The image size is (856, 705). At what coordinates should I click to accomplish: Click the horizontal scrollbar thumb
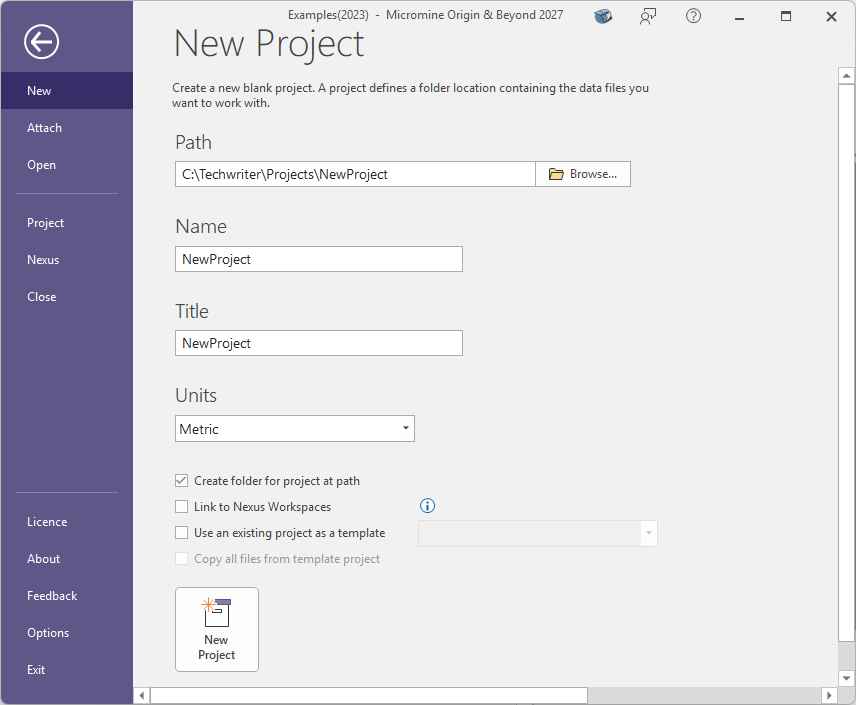click(x=369, y=695)
